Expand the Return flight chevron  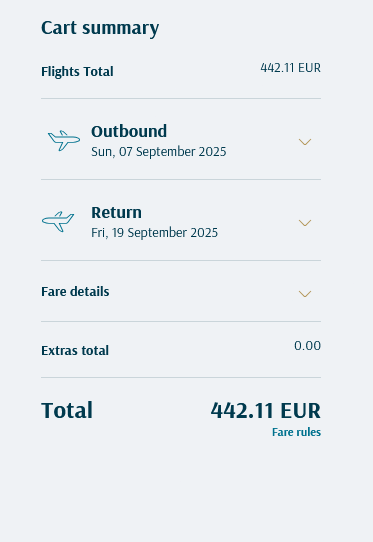click(x=305, y=223)
